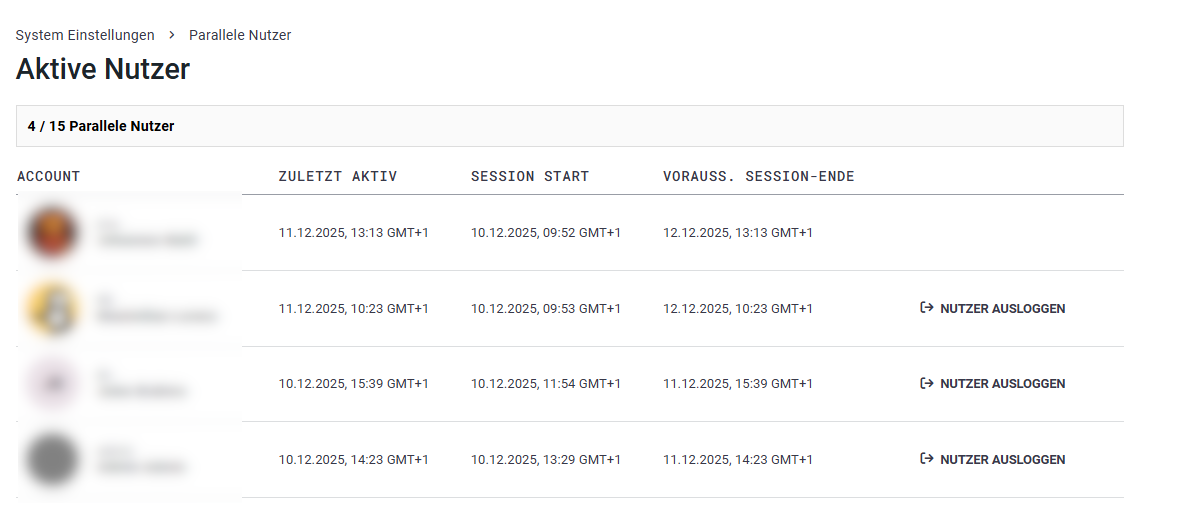The height and width of the screenshot is (526, 1191).
Task: Click the last-active cell '11.12.2025, 13:13 GMT+1'
Action: pos(353,233)
